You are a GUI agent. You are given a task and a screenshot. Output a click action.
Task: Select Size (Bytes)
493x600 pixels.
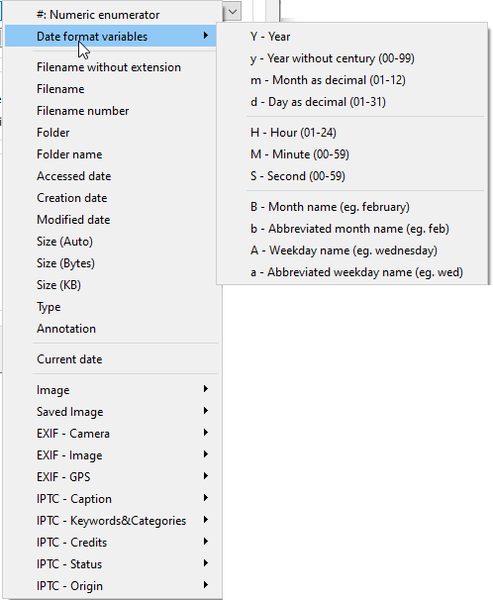point(113,263)
